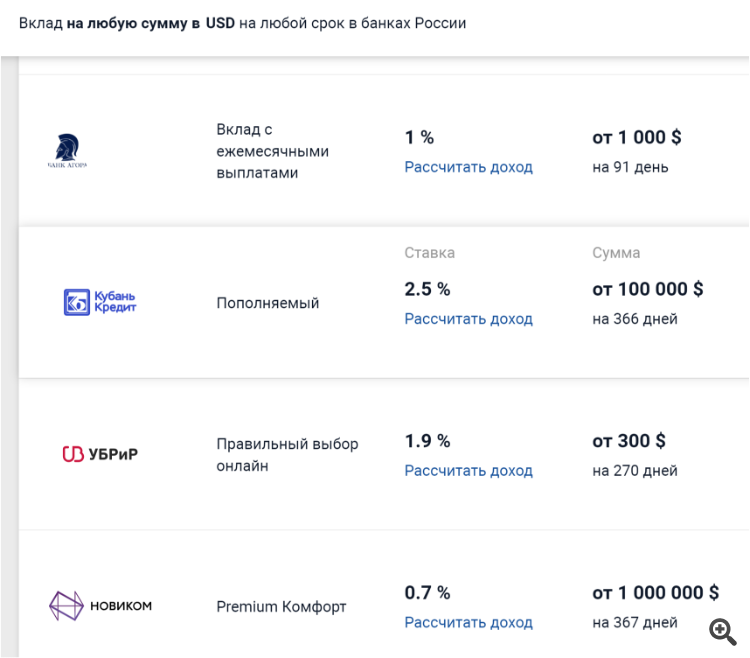Image resolution: width=750 pixels, height=658 pixels.
Task: Click the Bank Agora helmet logo
Action: point(67,151)
